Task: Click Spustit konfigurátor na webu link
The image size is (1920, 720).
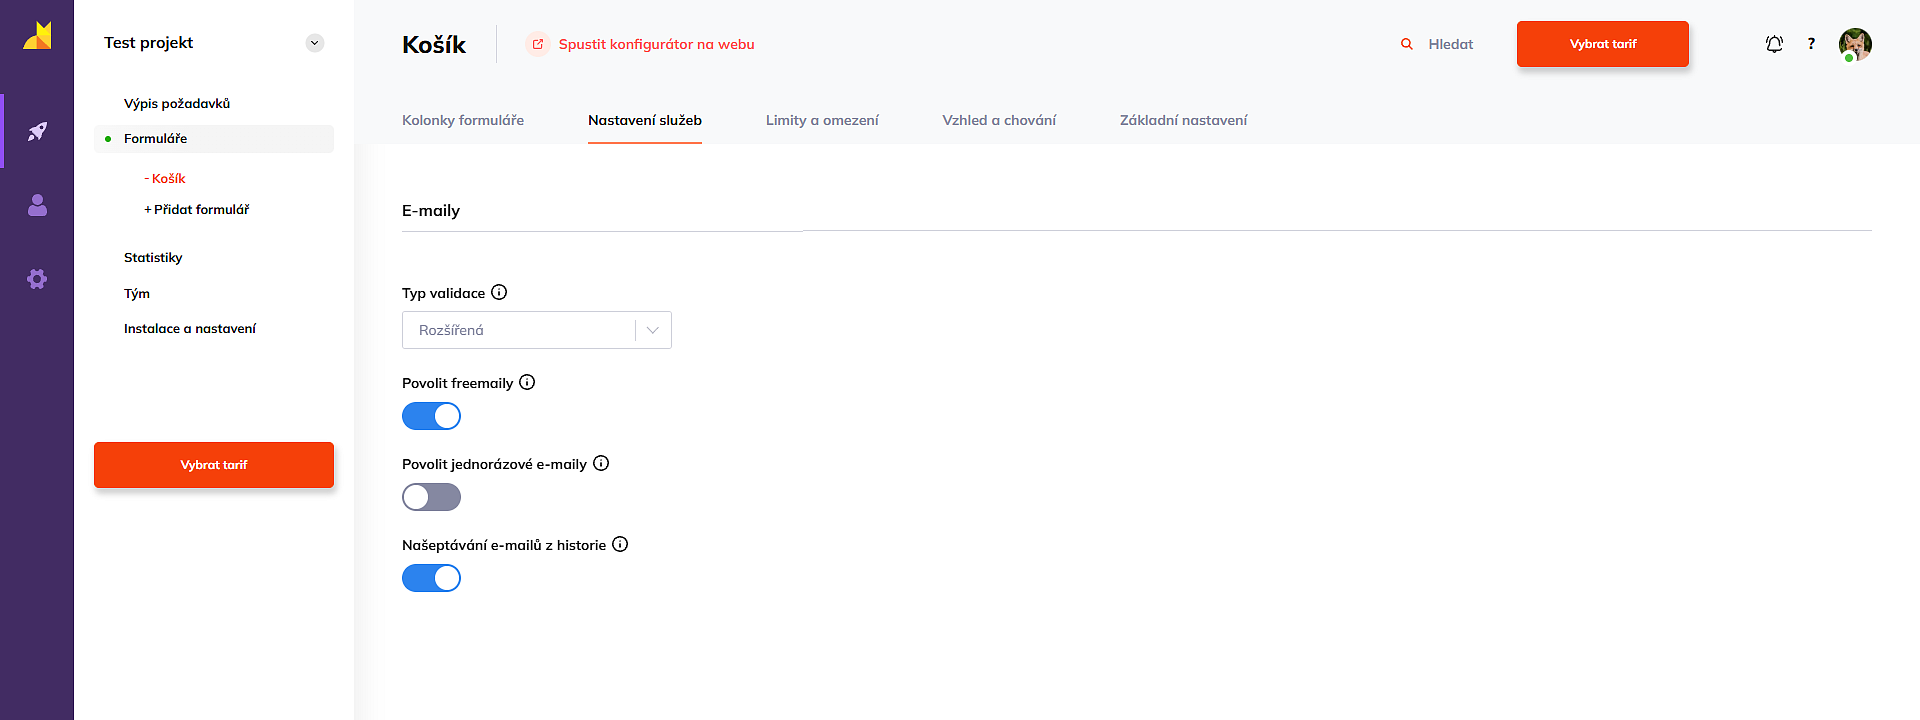Action: [655, 44]
